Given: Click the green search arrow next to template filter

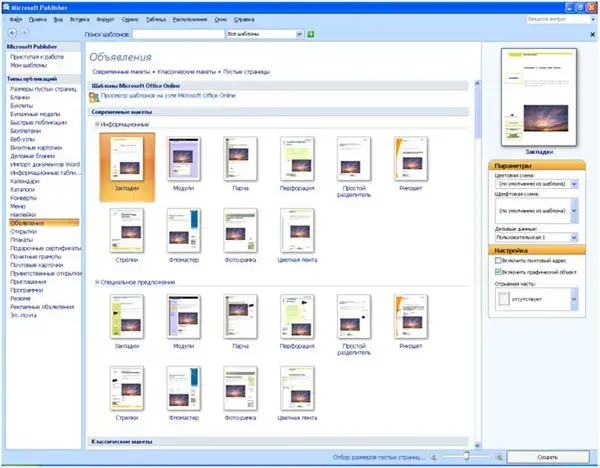Looking at the screenshot, I should (311, 34).
